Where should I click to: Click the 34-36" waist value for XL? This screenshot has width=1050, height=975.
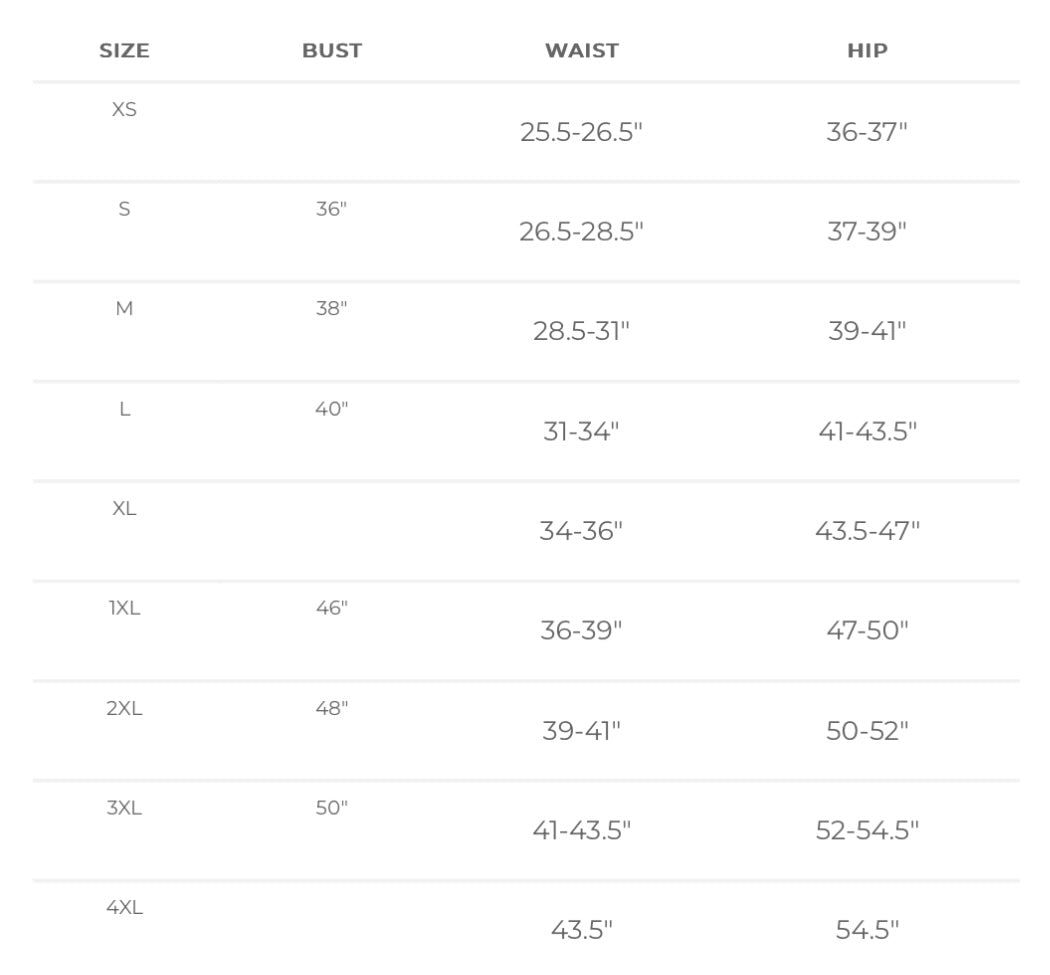pyautogui.click(x=581, y=531)
